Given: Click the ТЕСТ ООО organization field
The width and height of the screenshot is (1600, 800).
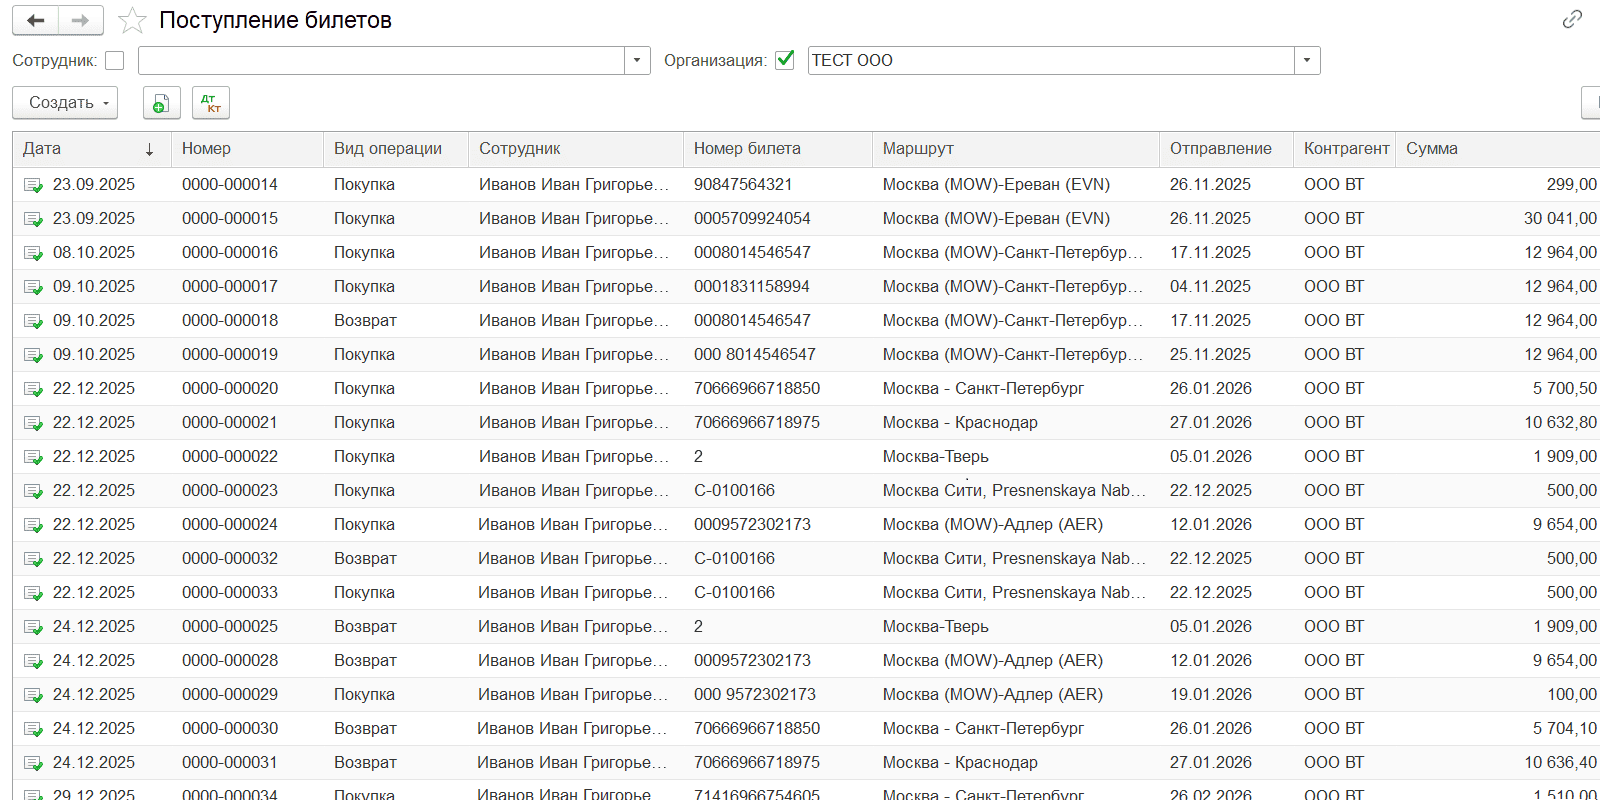Looking at the screenshot, I should pos(1050,61).
